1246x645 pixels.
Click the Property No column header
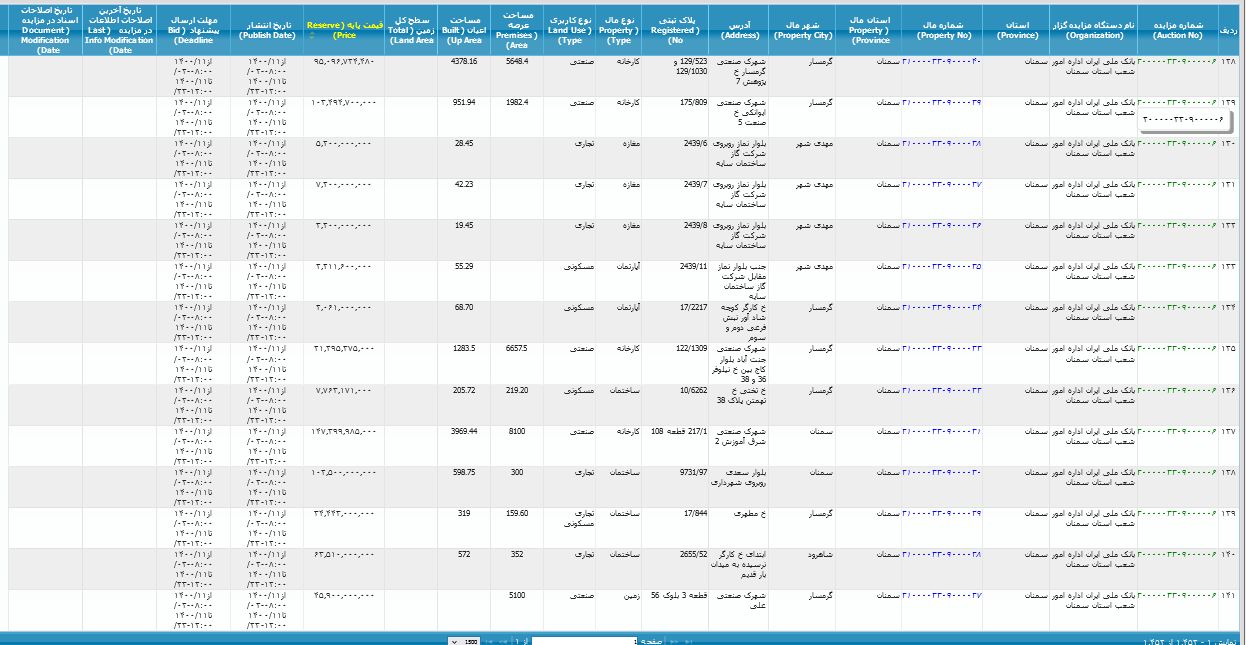point(942,28)
